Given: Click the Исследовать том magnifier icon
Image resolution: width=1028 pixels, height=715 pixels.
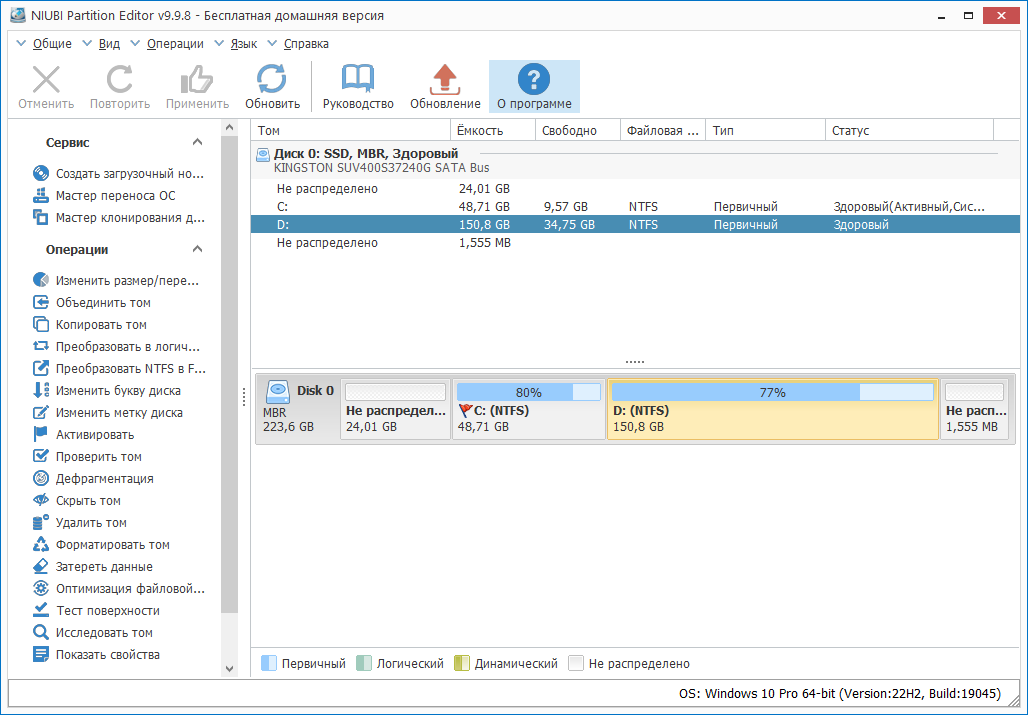Looking at the screenshot, I should point(41,632).
